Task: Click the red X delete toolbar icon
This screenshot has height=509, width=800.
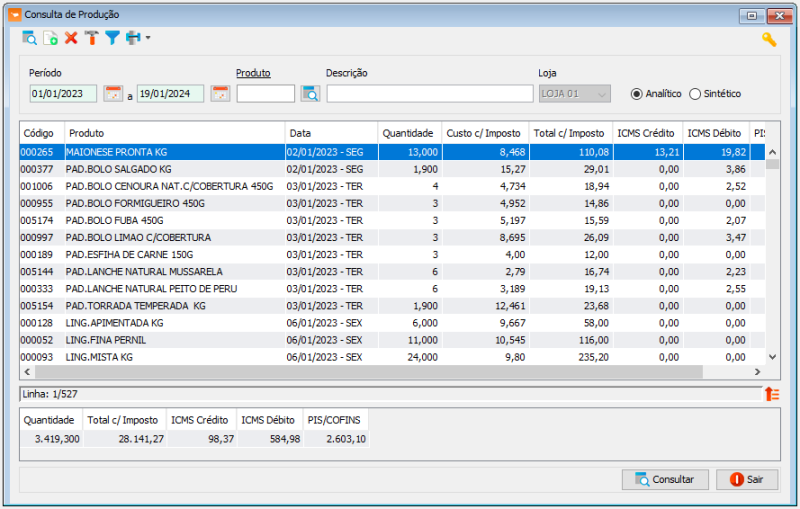Action: click(71, 38)
